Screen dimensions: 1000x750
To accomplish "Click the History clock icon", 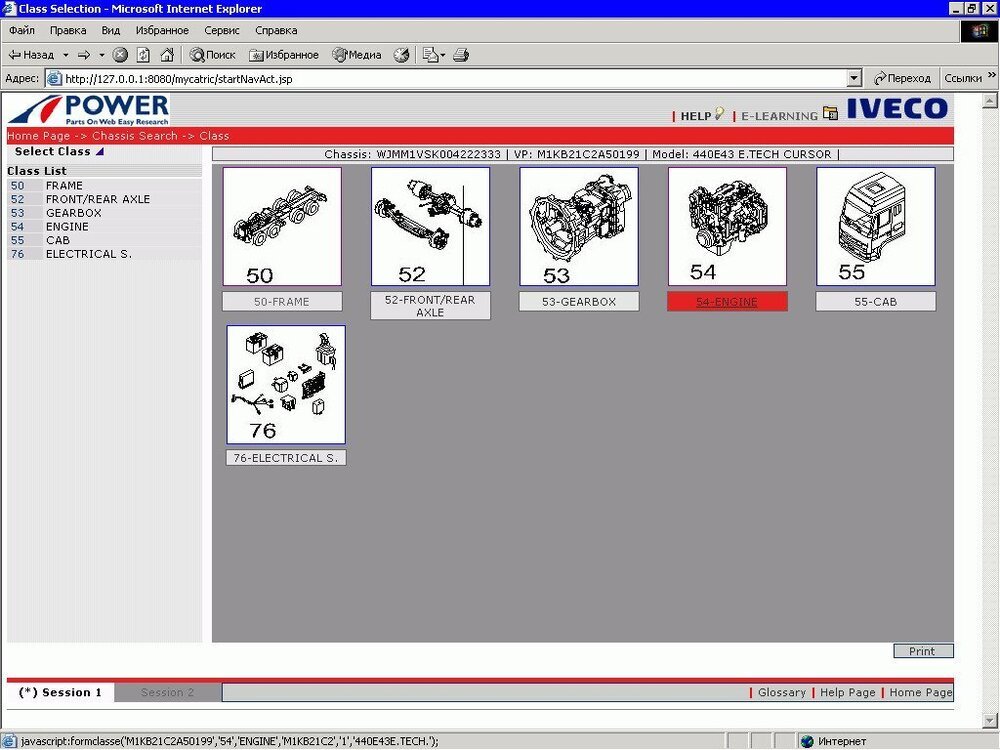I will [401, 55].
